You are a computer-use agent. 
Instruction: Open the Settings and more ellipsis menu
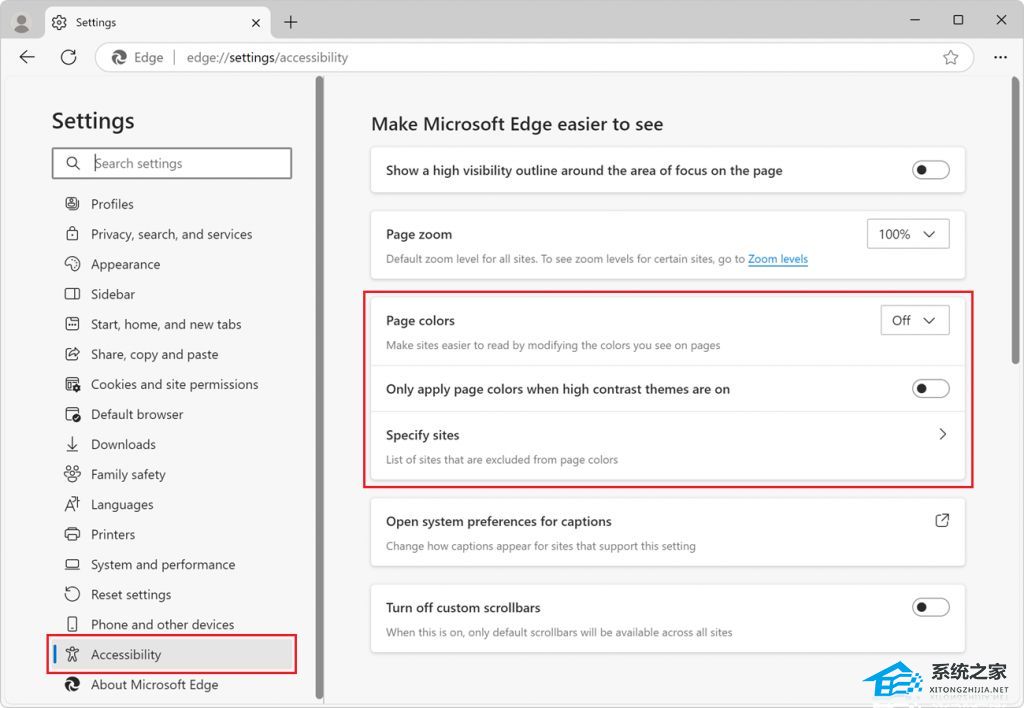[x=1000, y=57]
